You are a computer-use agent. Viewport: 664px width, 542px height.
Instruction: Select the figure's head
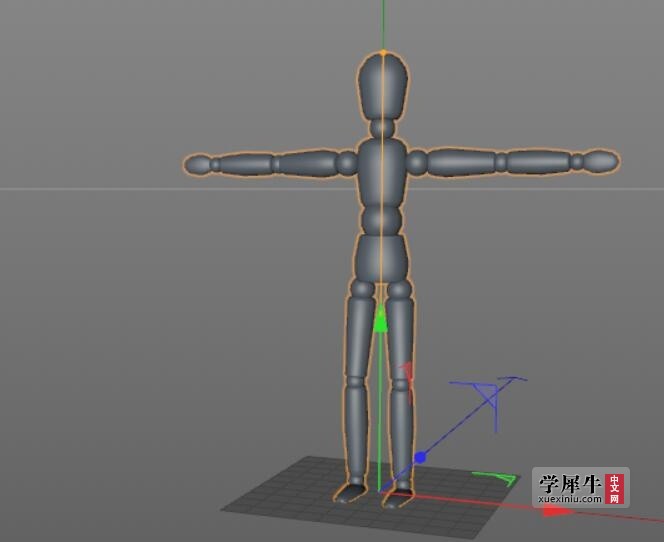383,86
